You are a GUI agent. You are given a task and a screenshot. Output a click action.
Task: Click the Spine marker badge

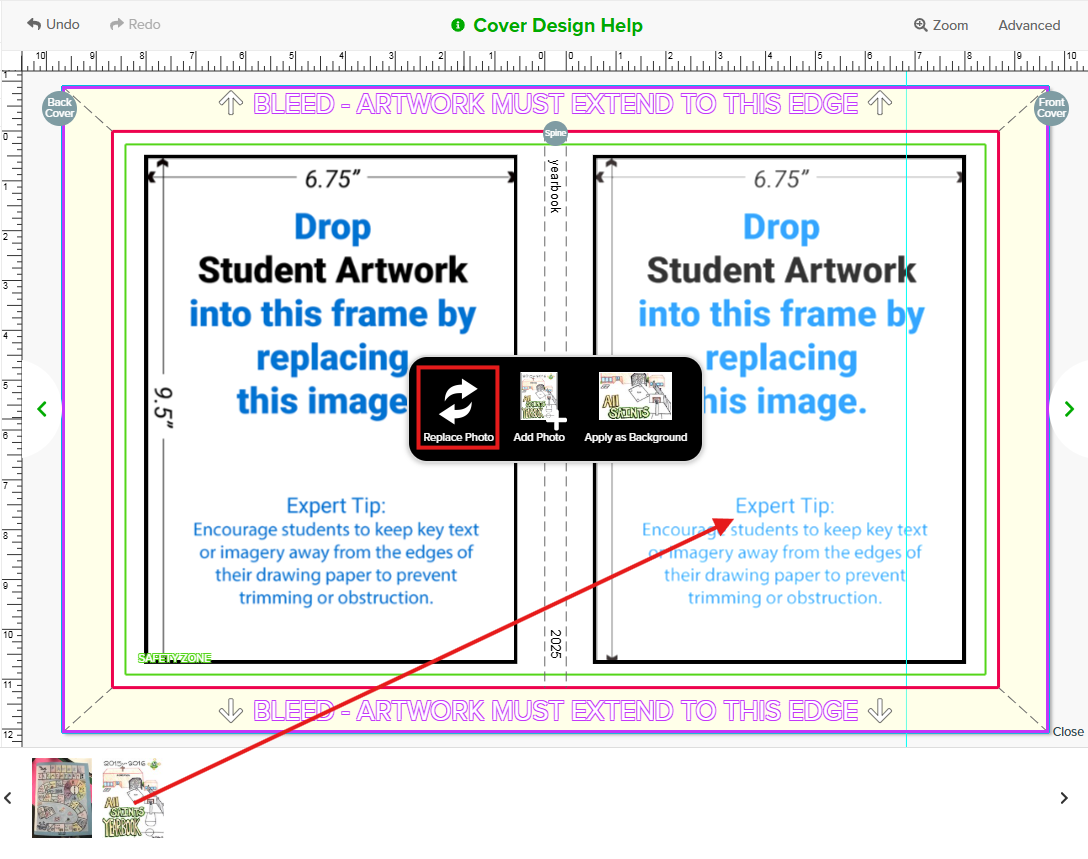555,133
